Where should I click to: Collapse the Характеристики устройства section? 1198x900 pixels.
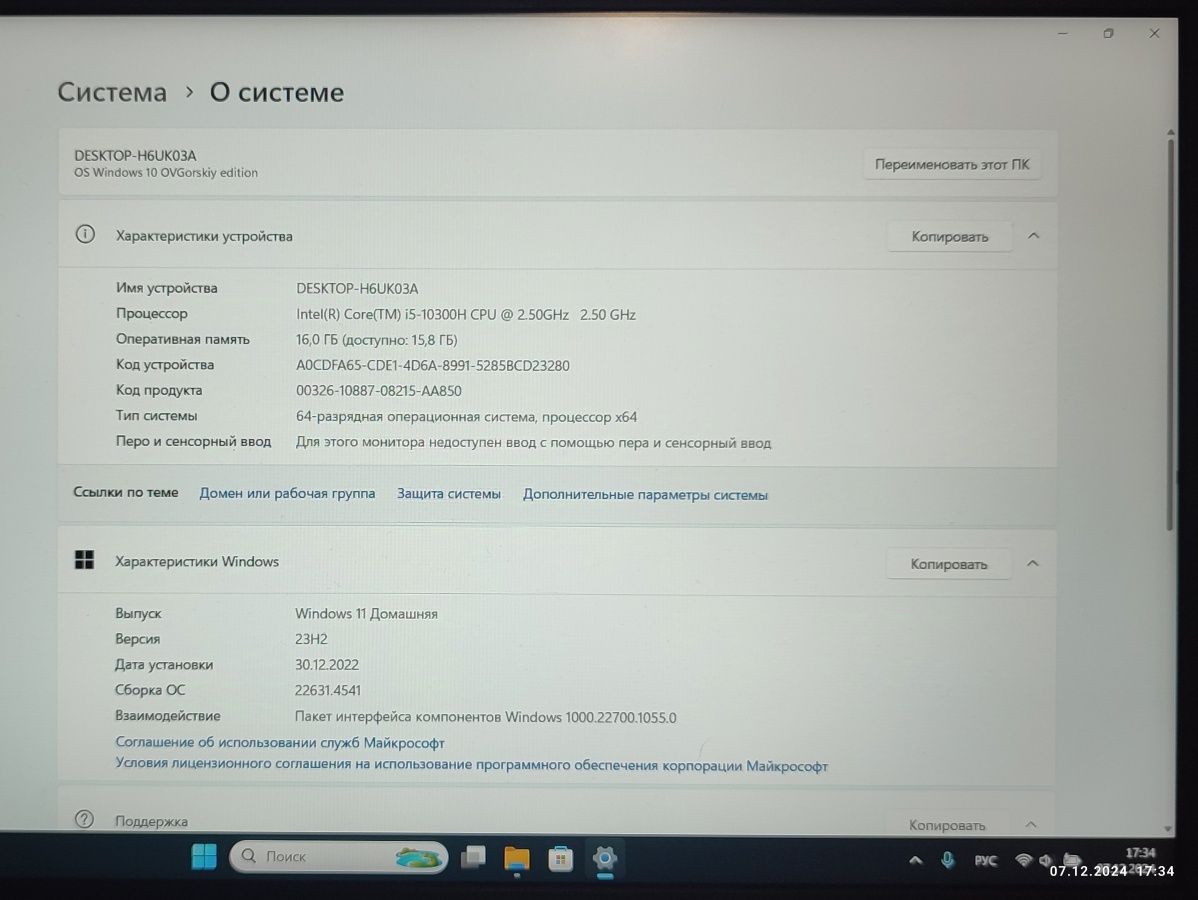coord(1034,236)
